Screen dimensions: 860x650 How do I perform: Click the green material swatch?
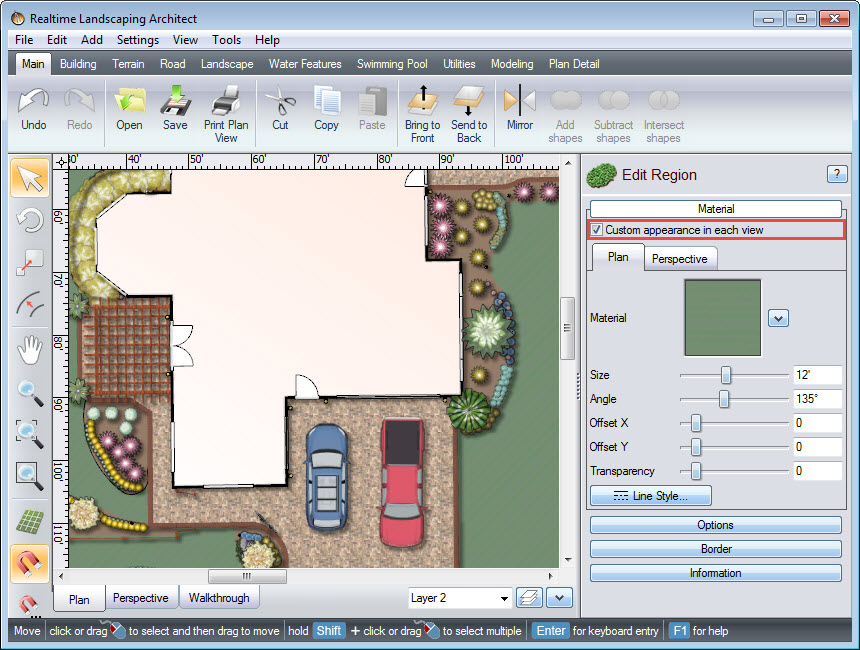pos(722,318)
